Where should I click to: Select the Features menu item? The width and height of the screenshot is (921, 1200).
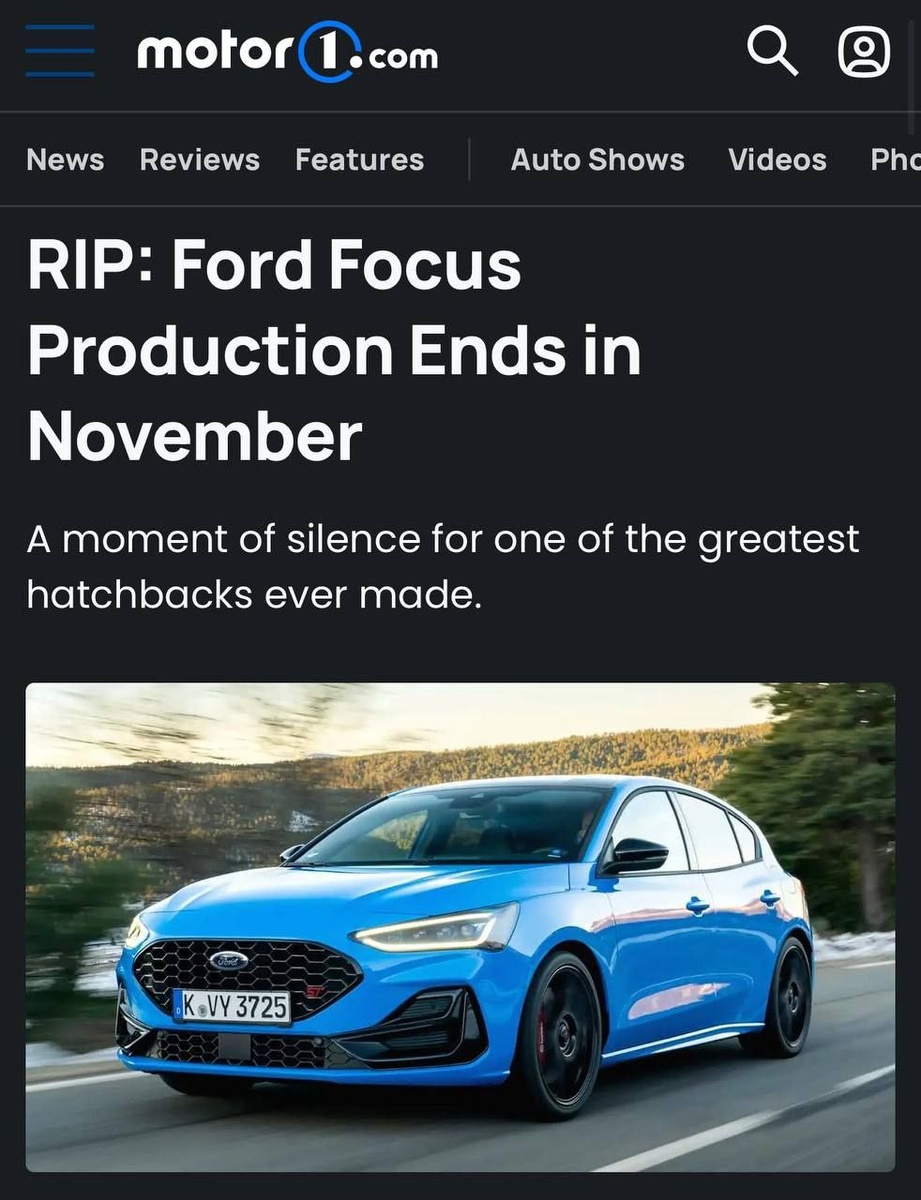pos(359,160)
